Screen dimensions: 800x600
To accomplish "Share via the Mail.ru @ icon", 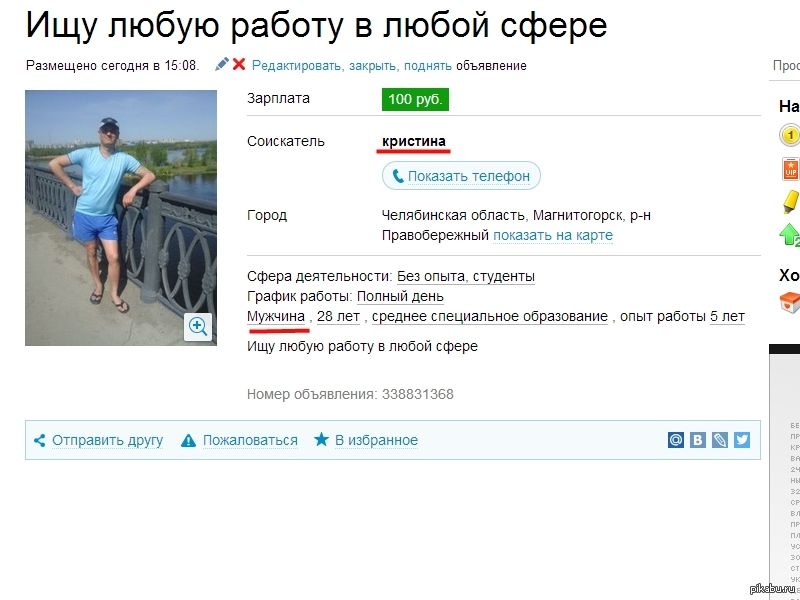I will coord(676,439).
